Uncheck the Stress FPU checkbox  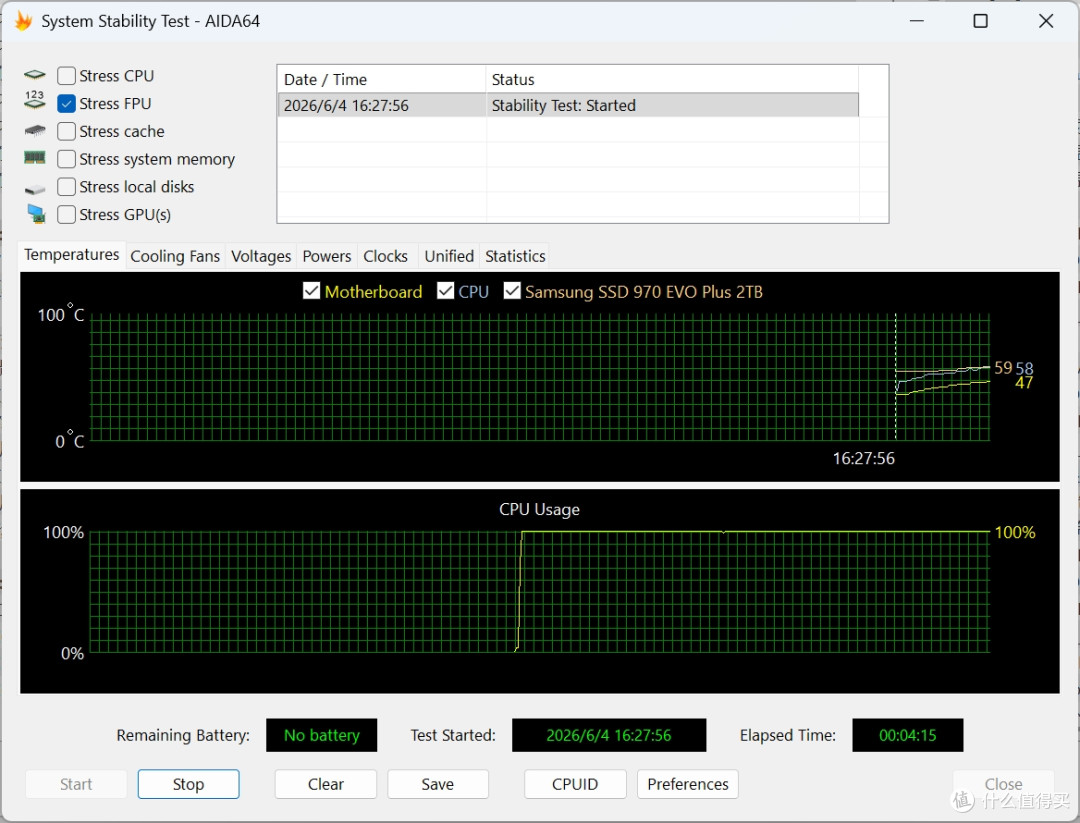(66, 103)
